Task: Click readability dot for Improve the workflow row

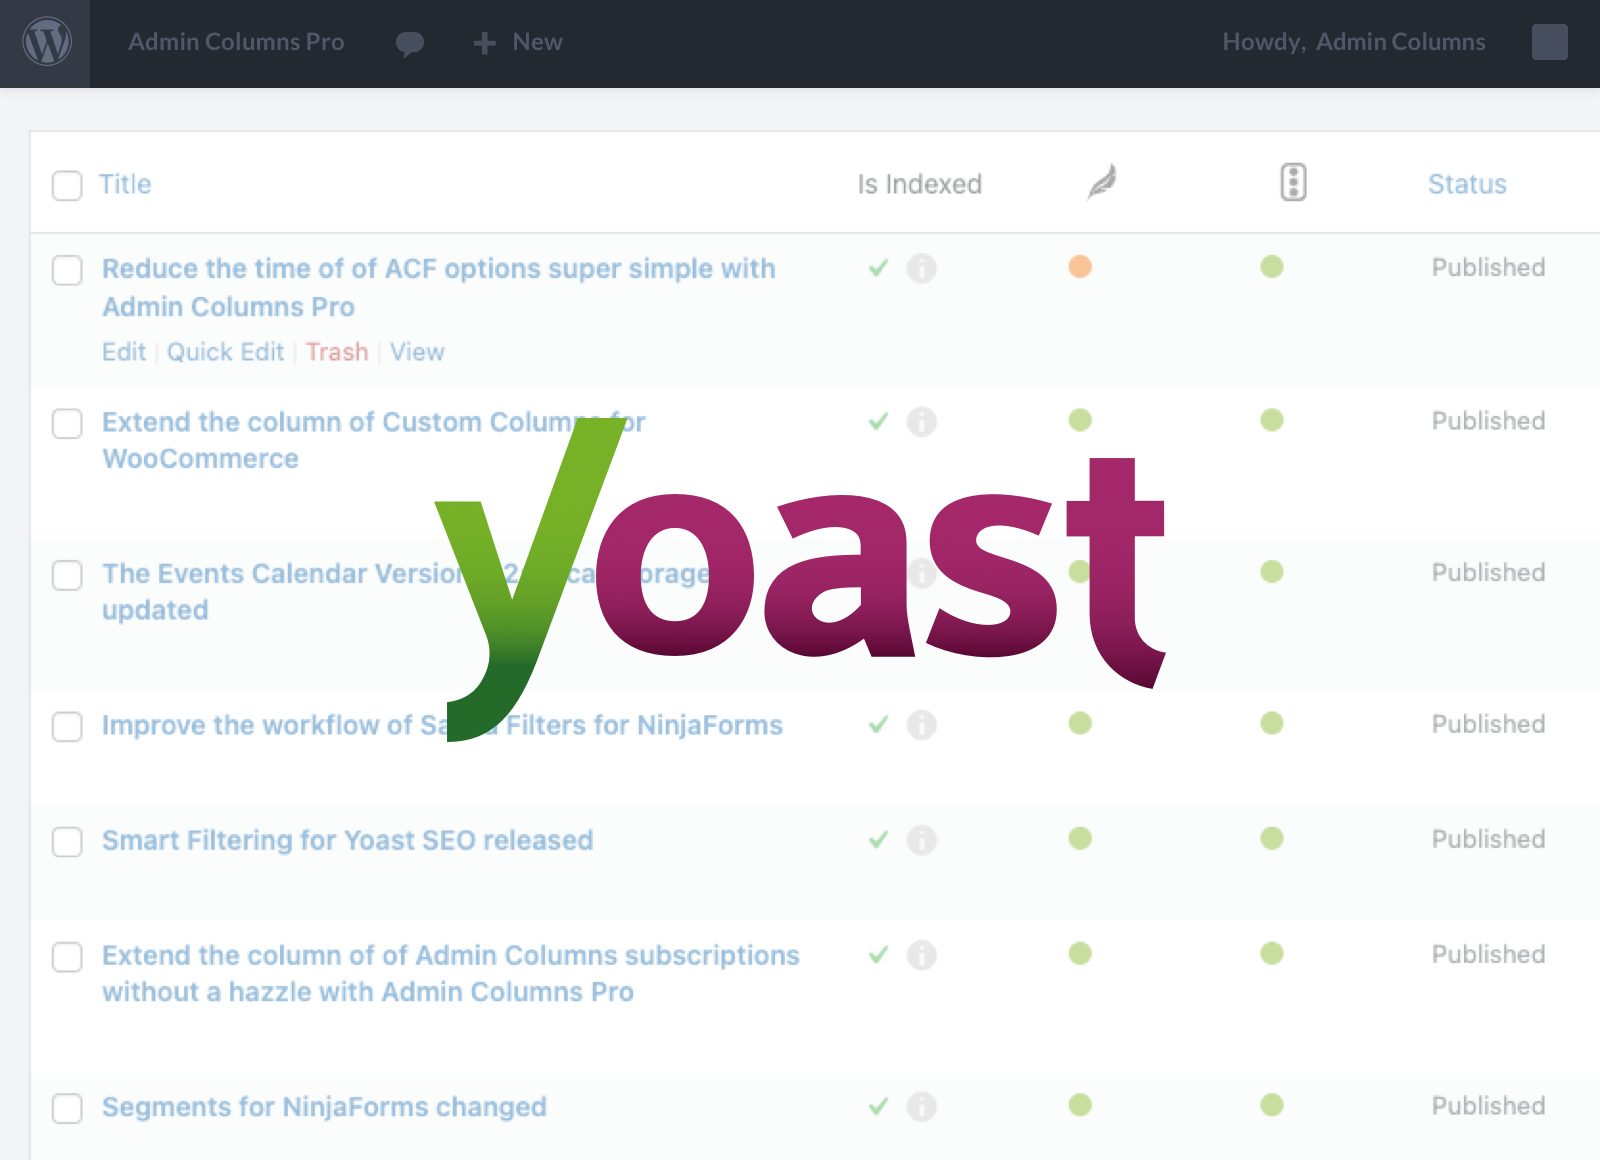Action: pos(1080,722)
